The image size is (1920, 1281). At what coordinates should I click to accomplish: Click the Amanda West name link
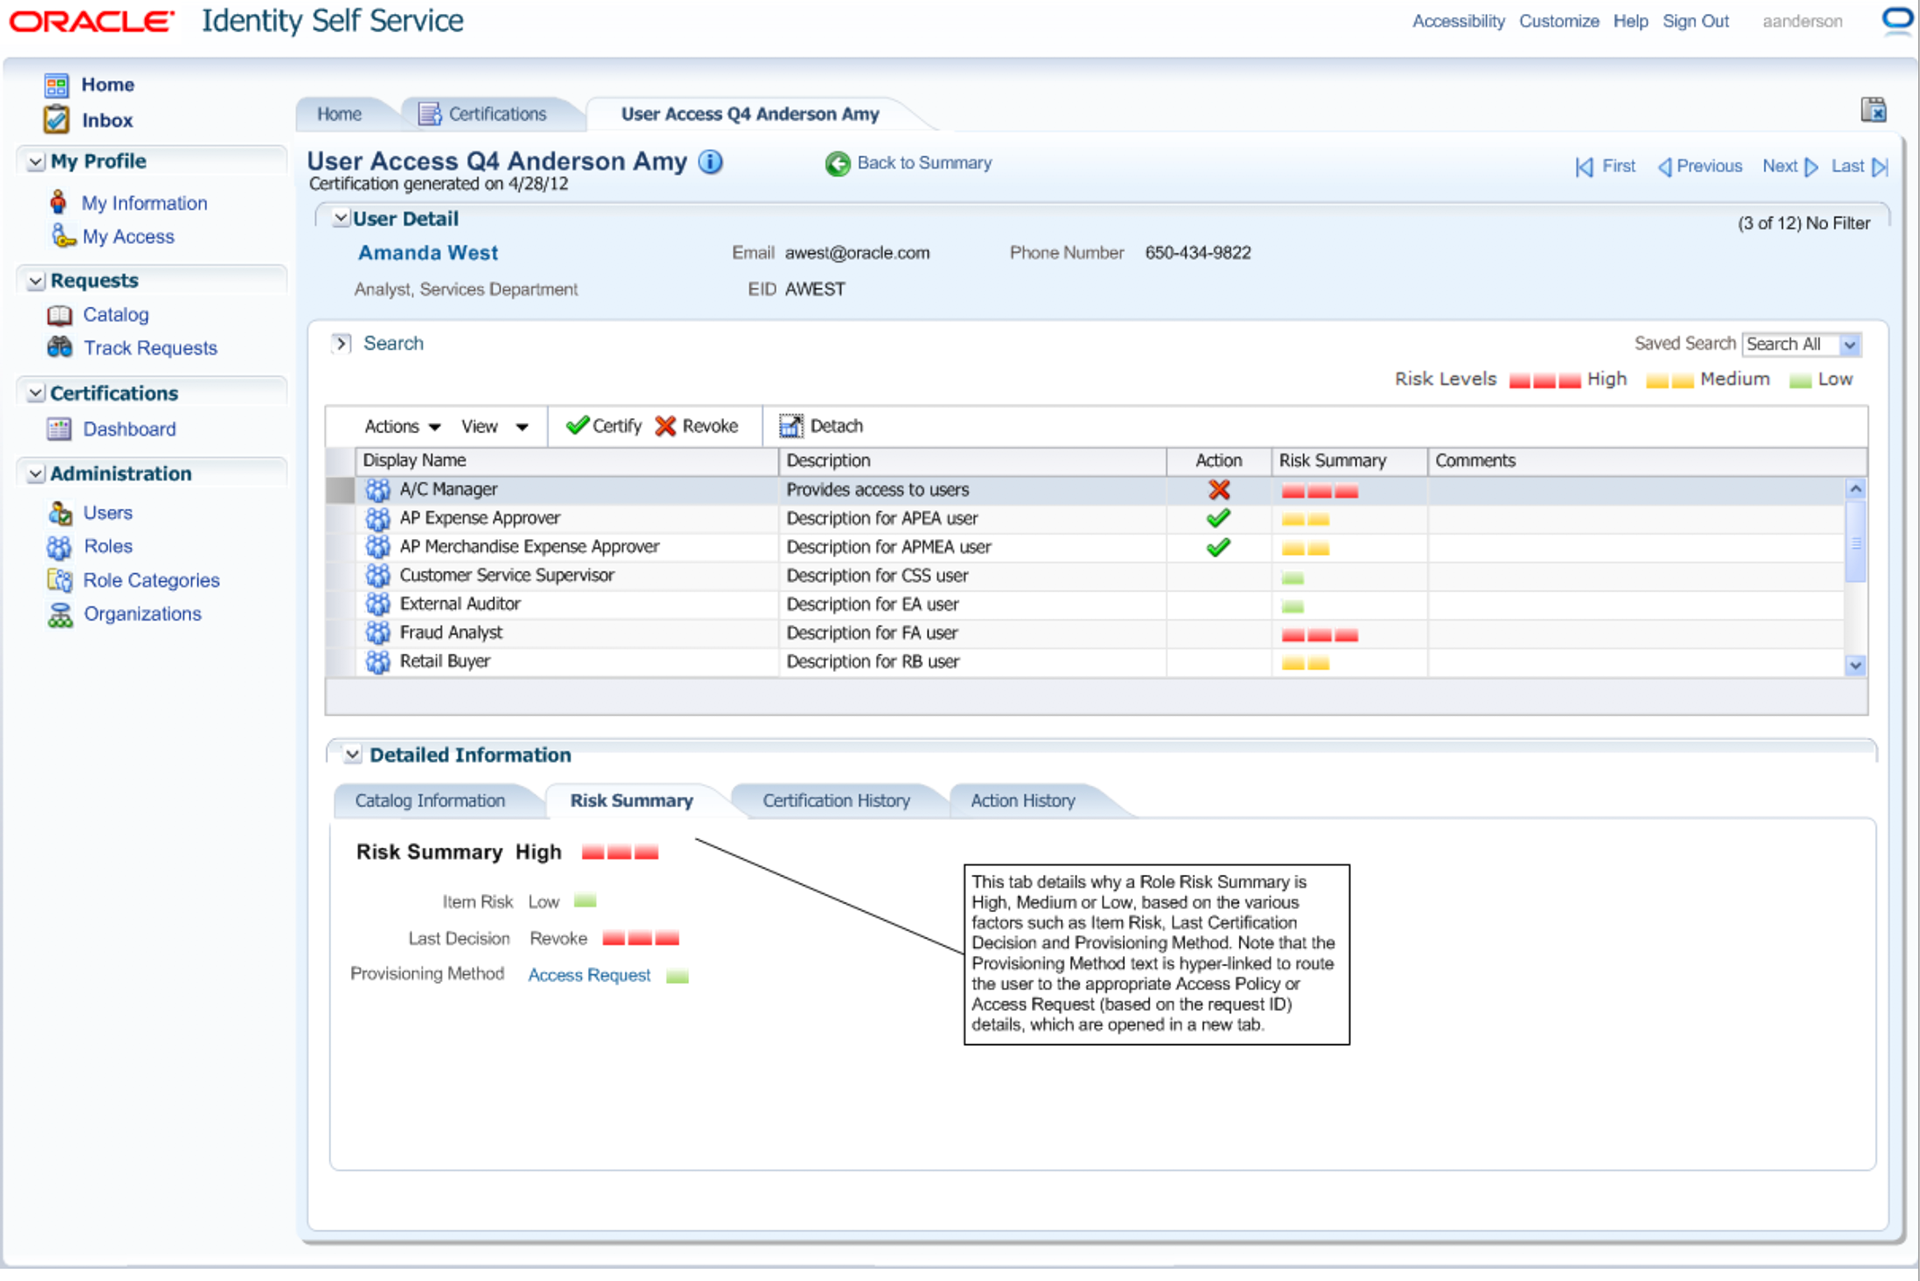point(428,253)
